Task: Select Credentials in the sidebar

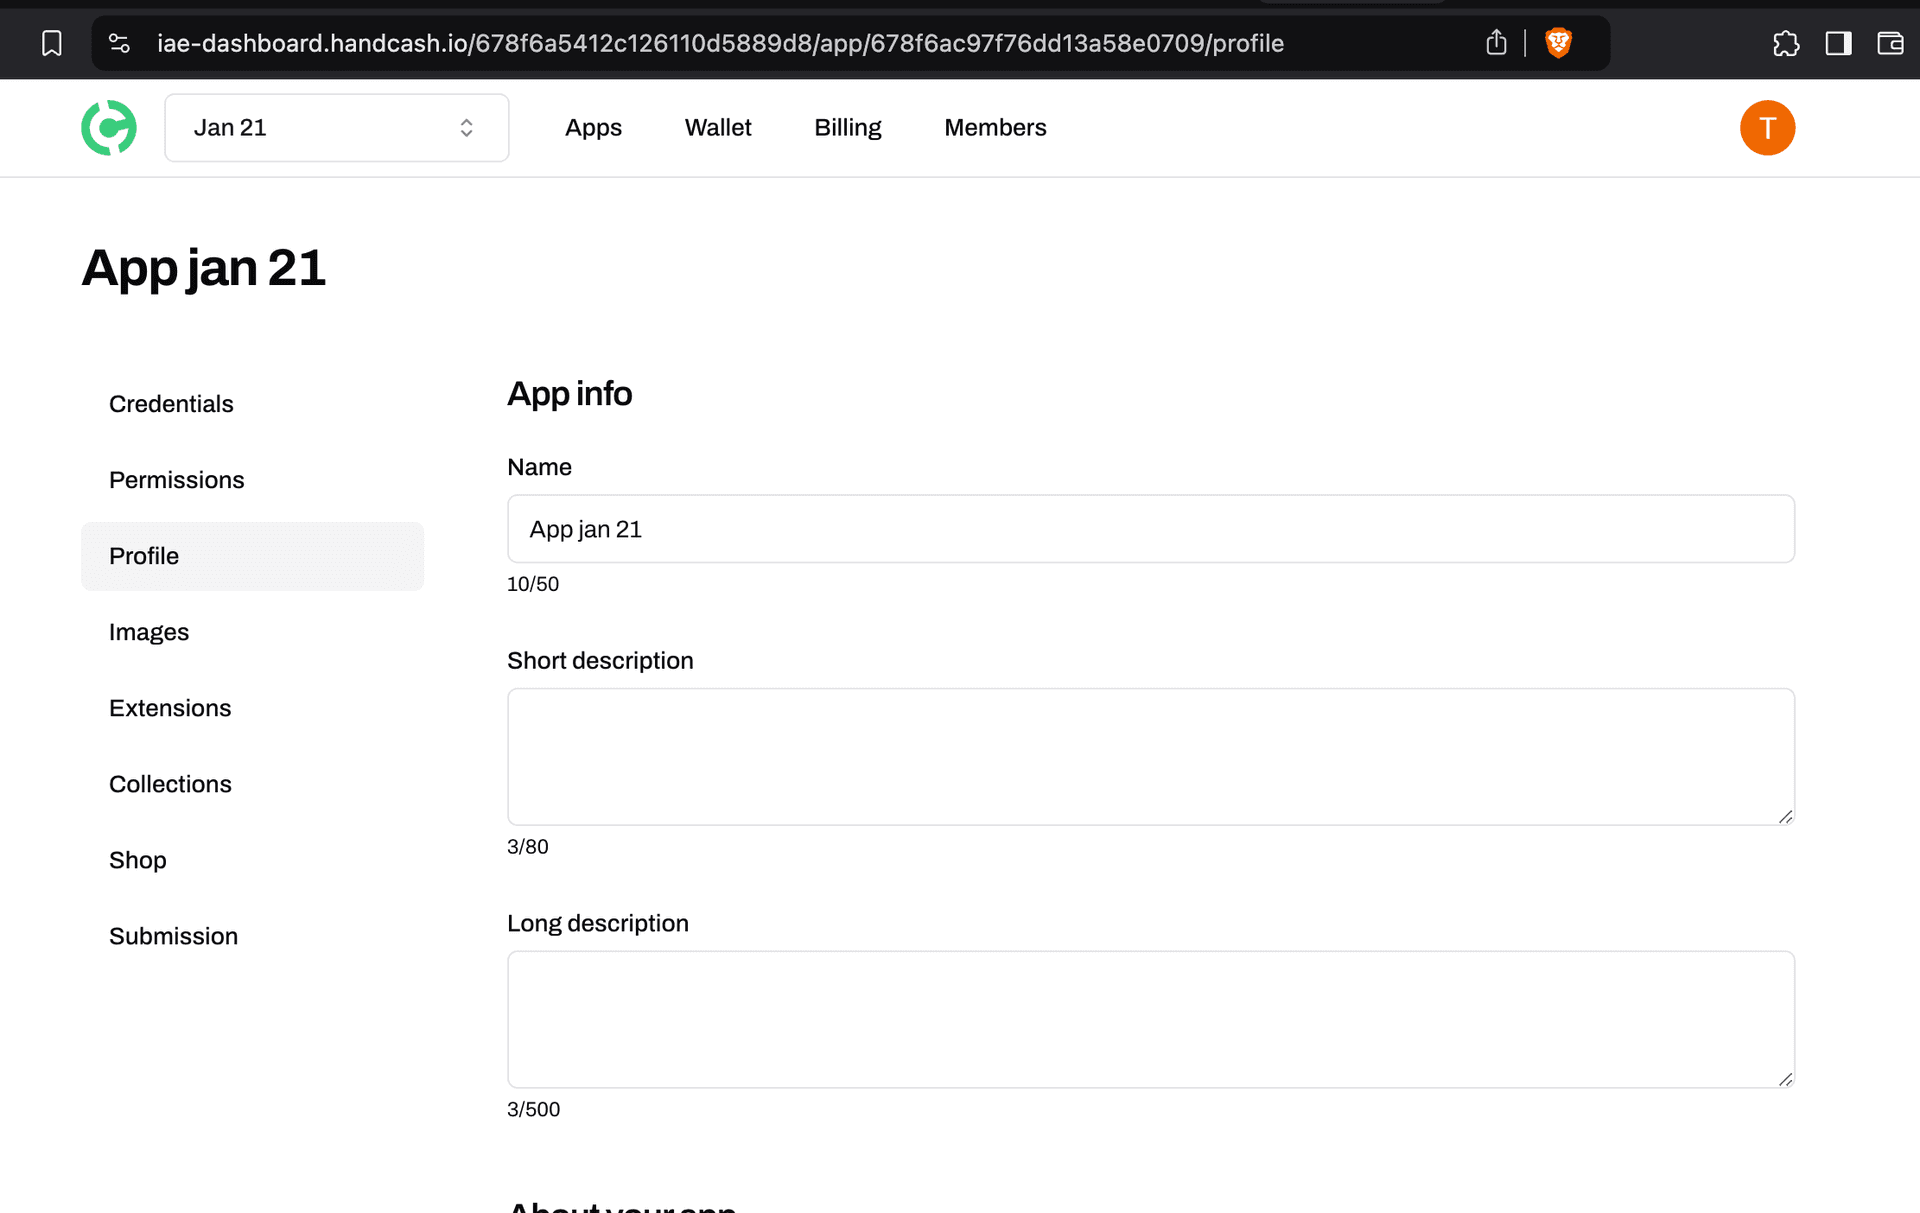Action: point(171,404)
